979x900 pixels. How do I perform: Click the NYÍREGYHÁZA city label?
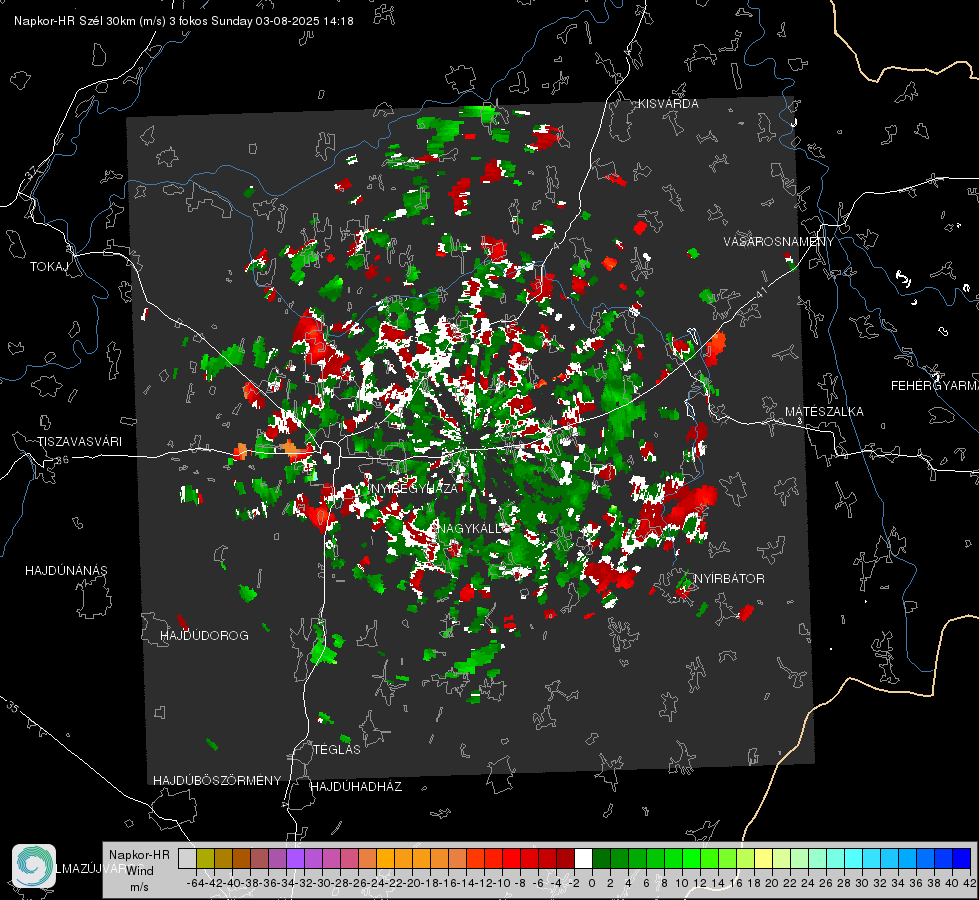coord(415,488)
